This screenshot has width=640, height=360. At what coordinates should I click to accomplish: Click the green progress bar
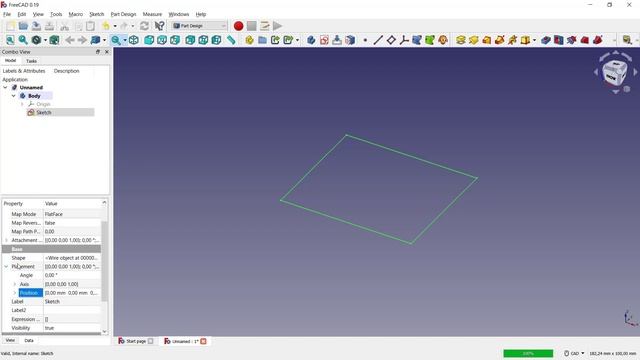(x=528, y=353)
